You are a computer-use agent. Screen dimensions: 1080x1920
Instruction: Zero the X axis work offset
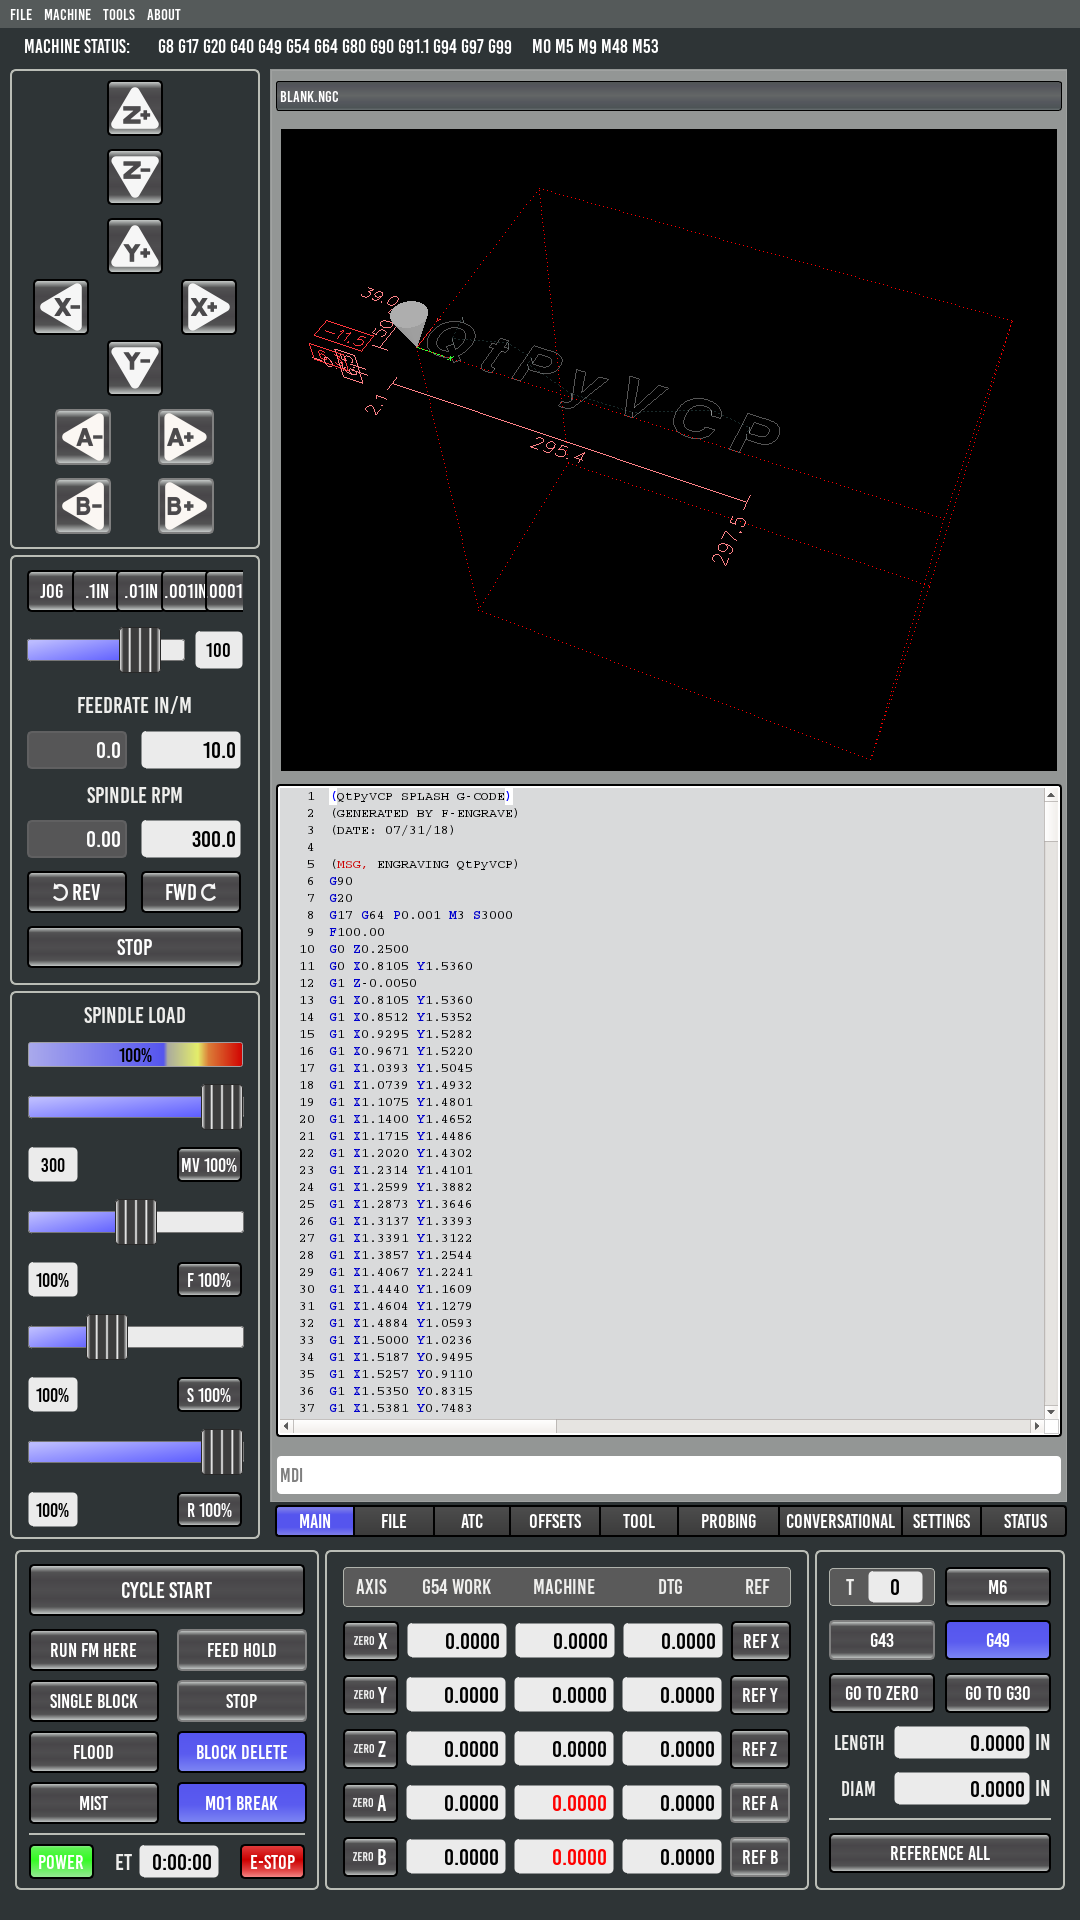(x=371, y=1641)
